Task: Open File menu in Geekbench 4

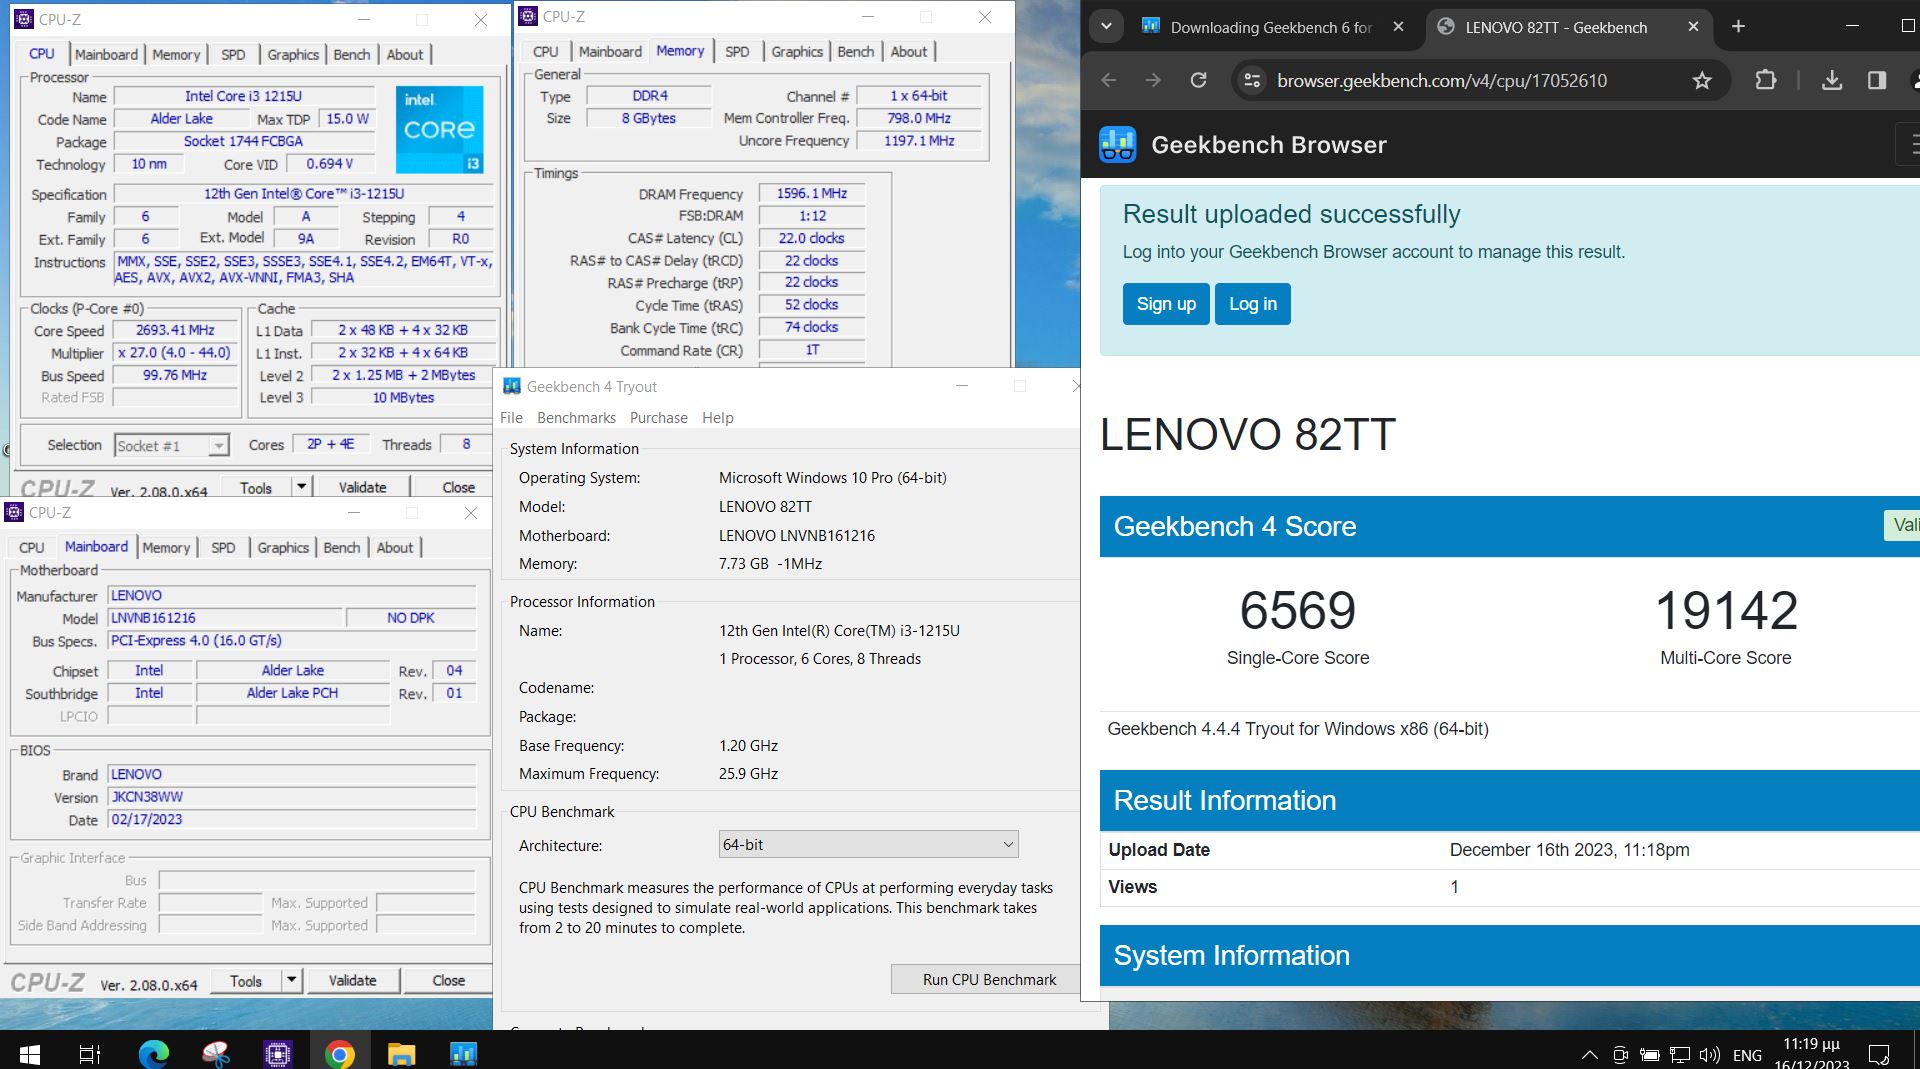Action: [511, 418]
